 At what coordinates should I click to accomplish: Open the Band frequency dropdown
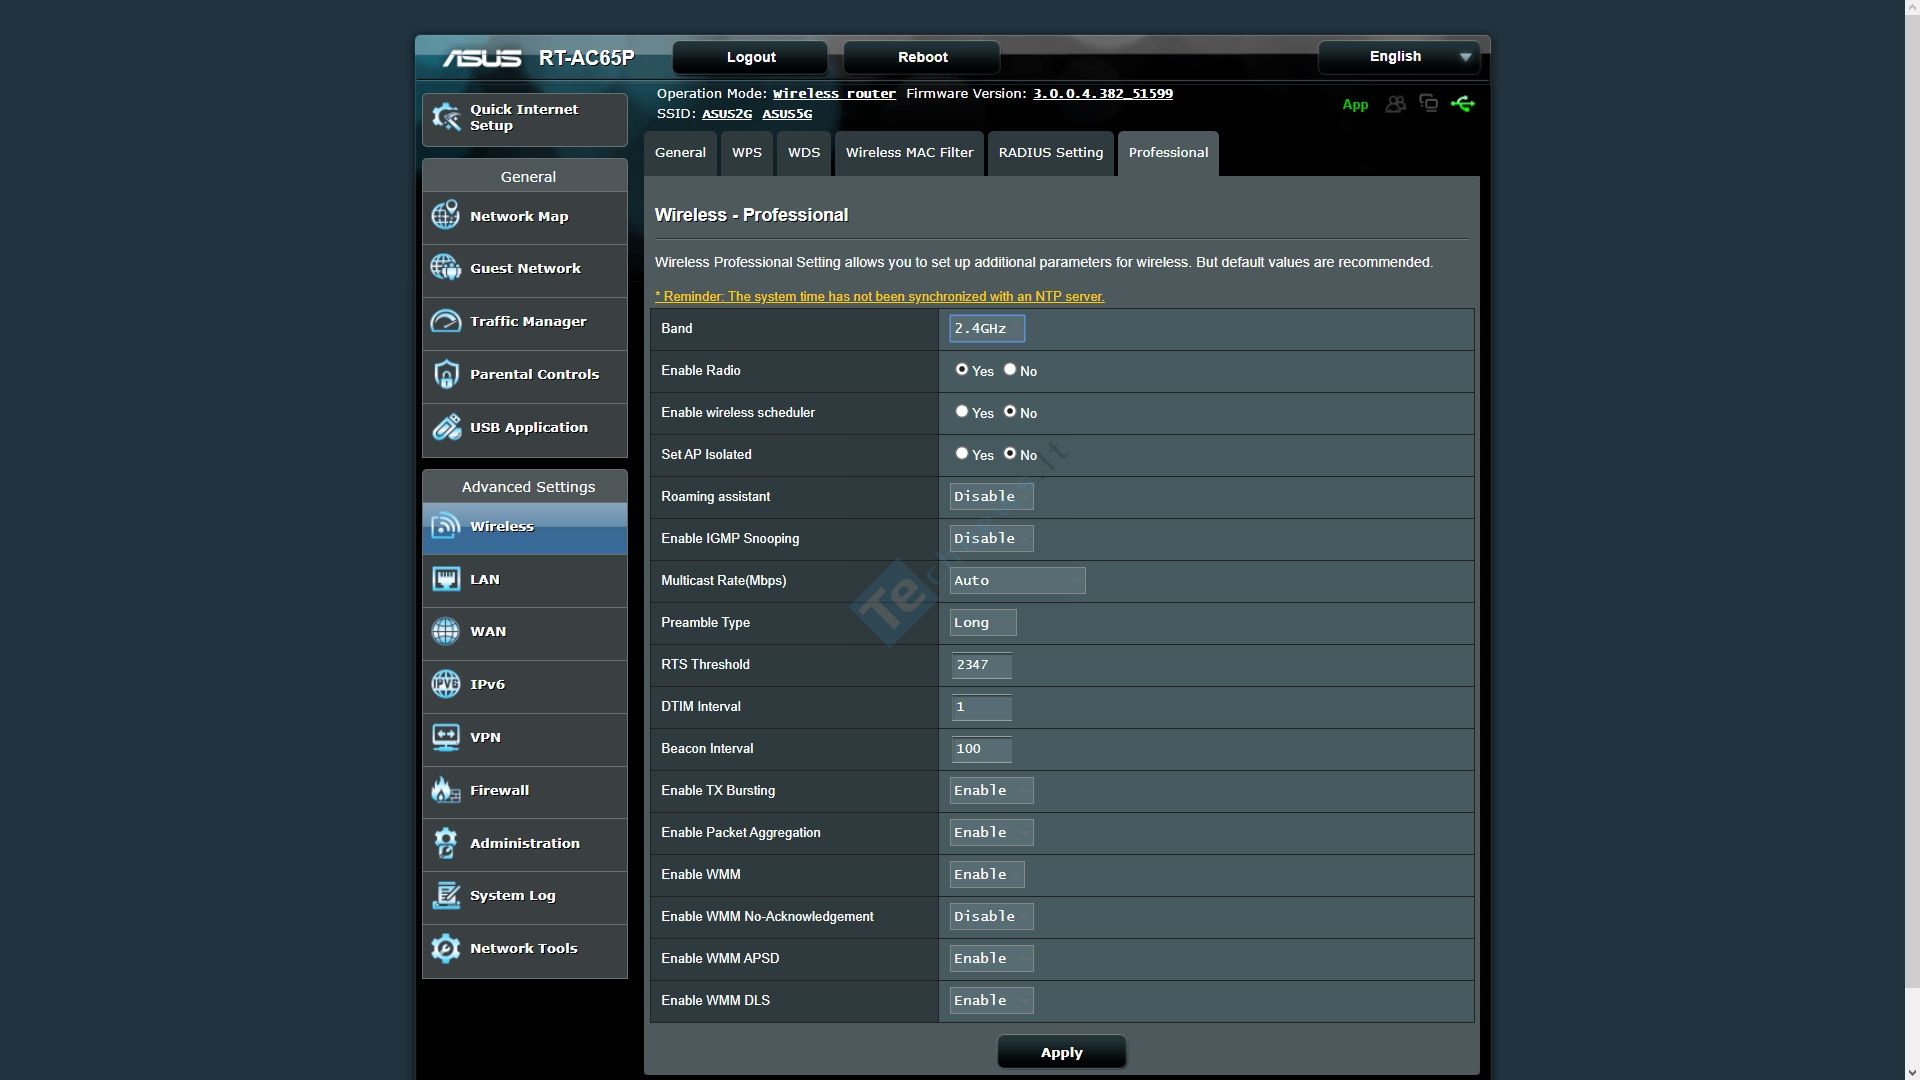coord(987,328)
